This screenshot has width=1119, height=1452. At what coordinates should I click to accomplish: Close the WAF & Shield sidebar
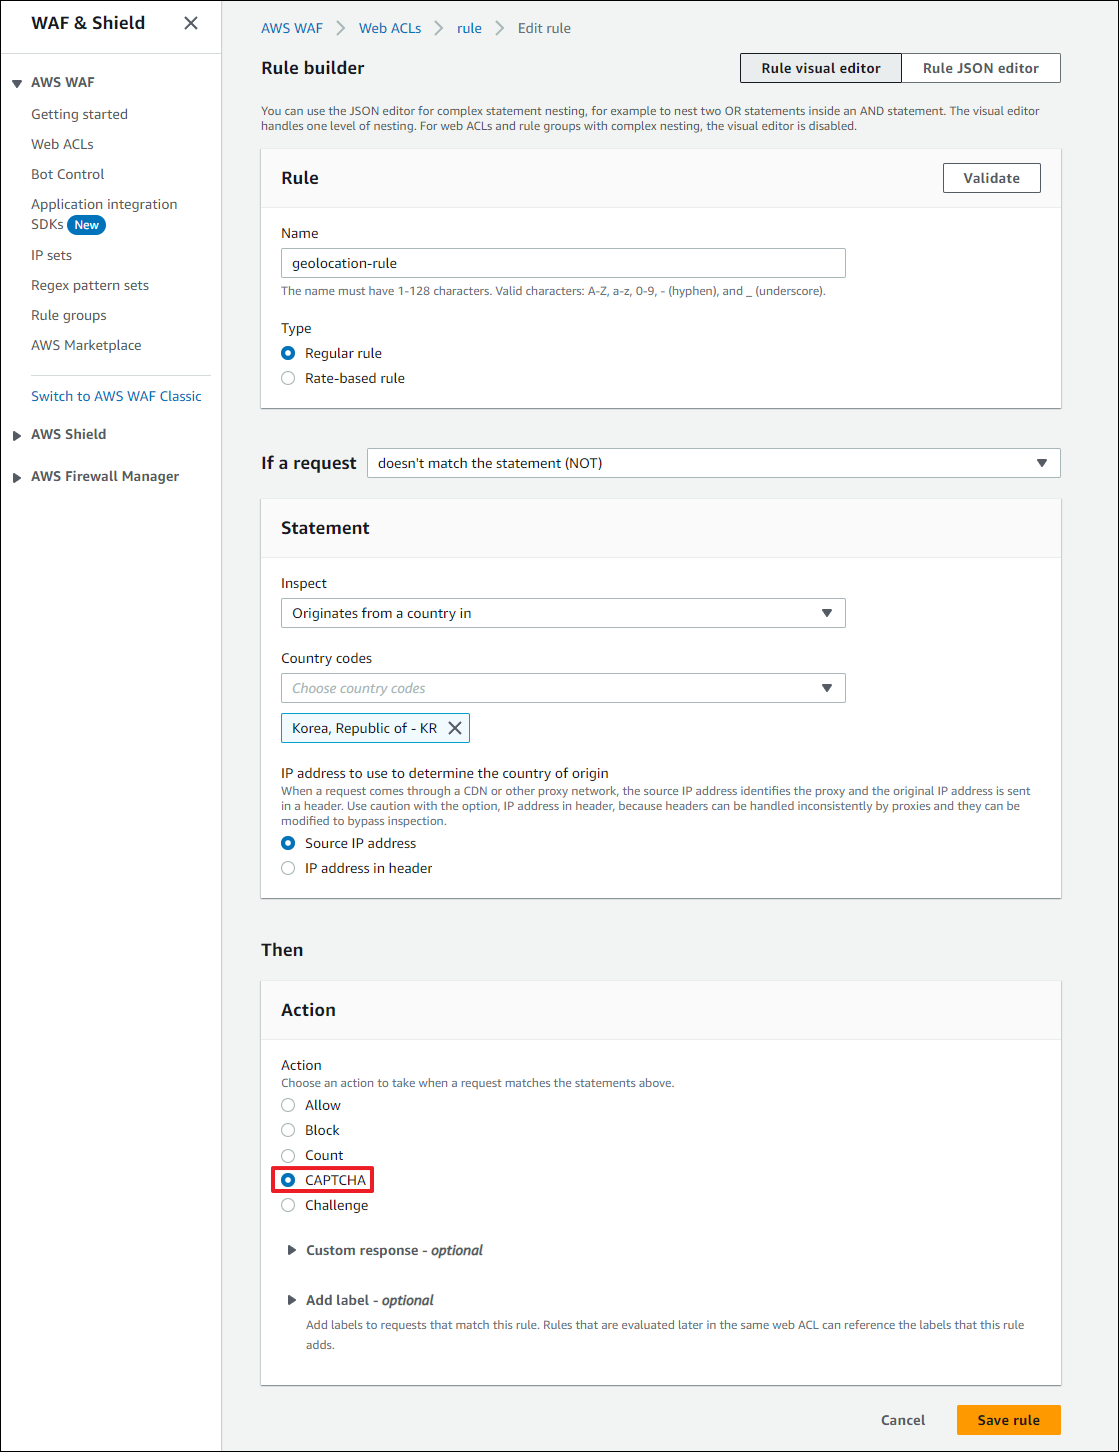[191, 23]
